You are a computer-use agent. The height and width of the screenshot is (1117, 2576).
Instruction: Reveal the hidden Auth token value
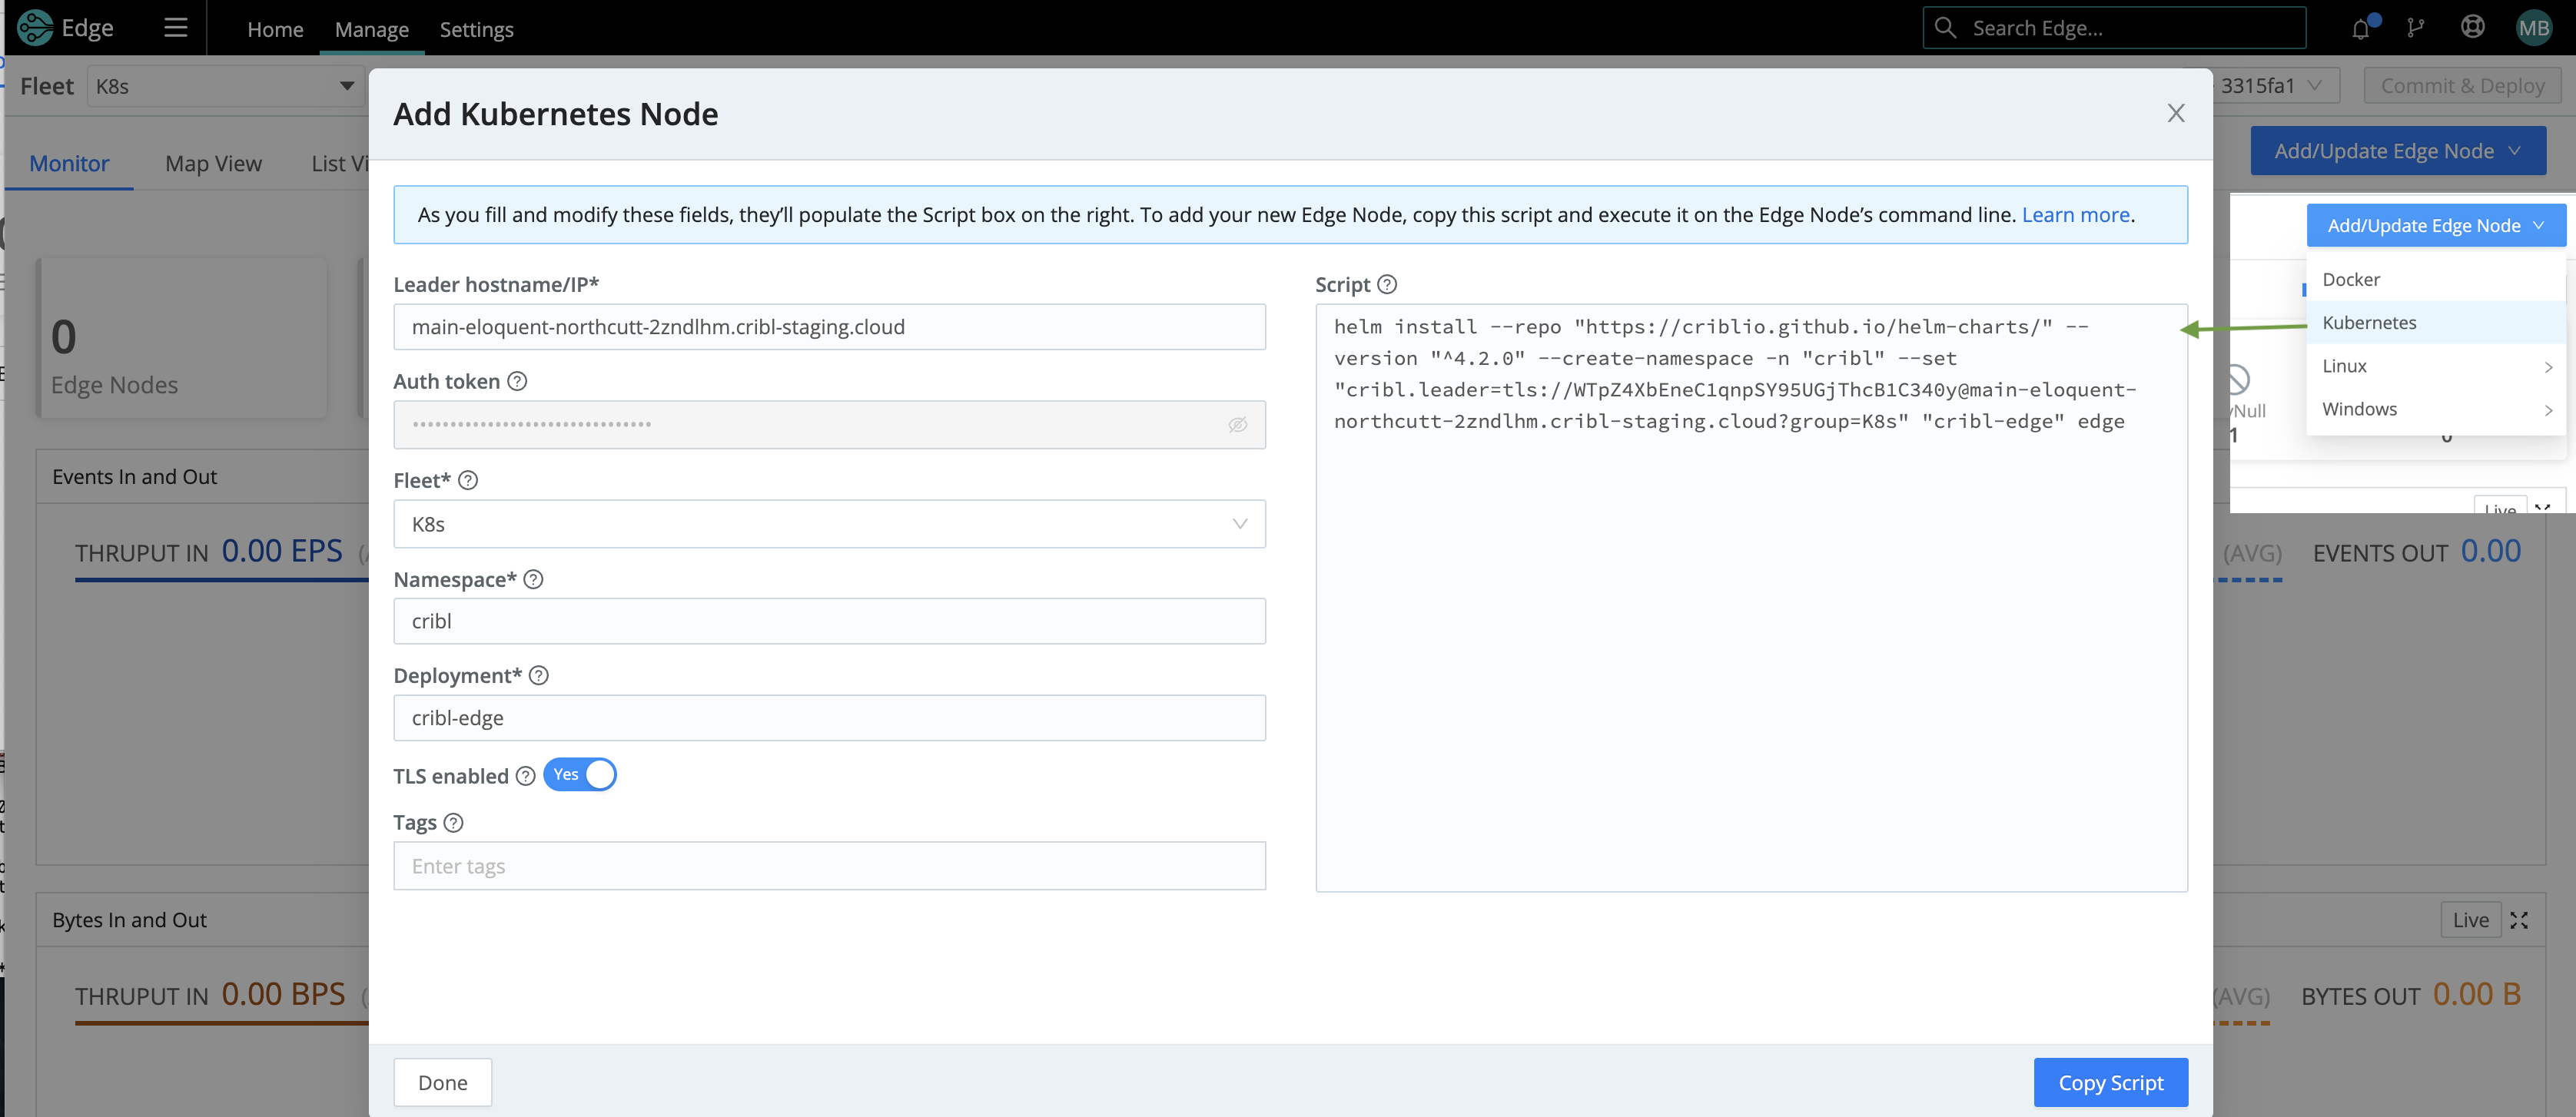[x=1237, y=424]
